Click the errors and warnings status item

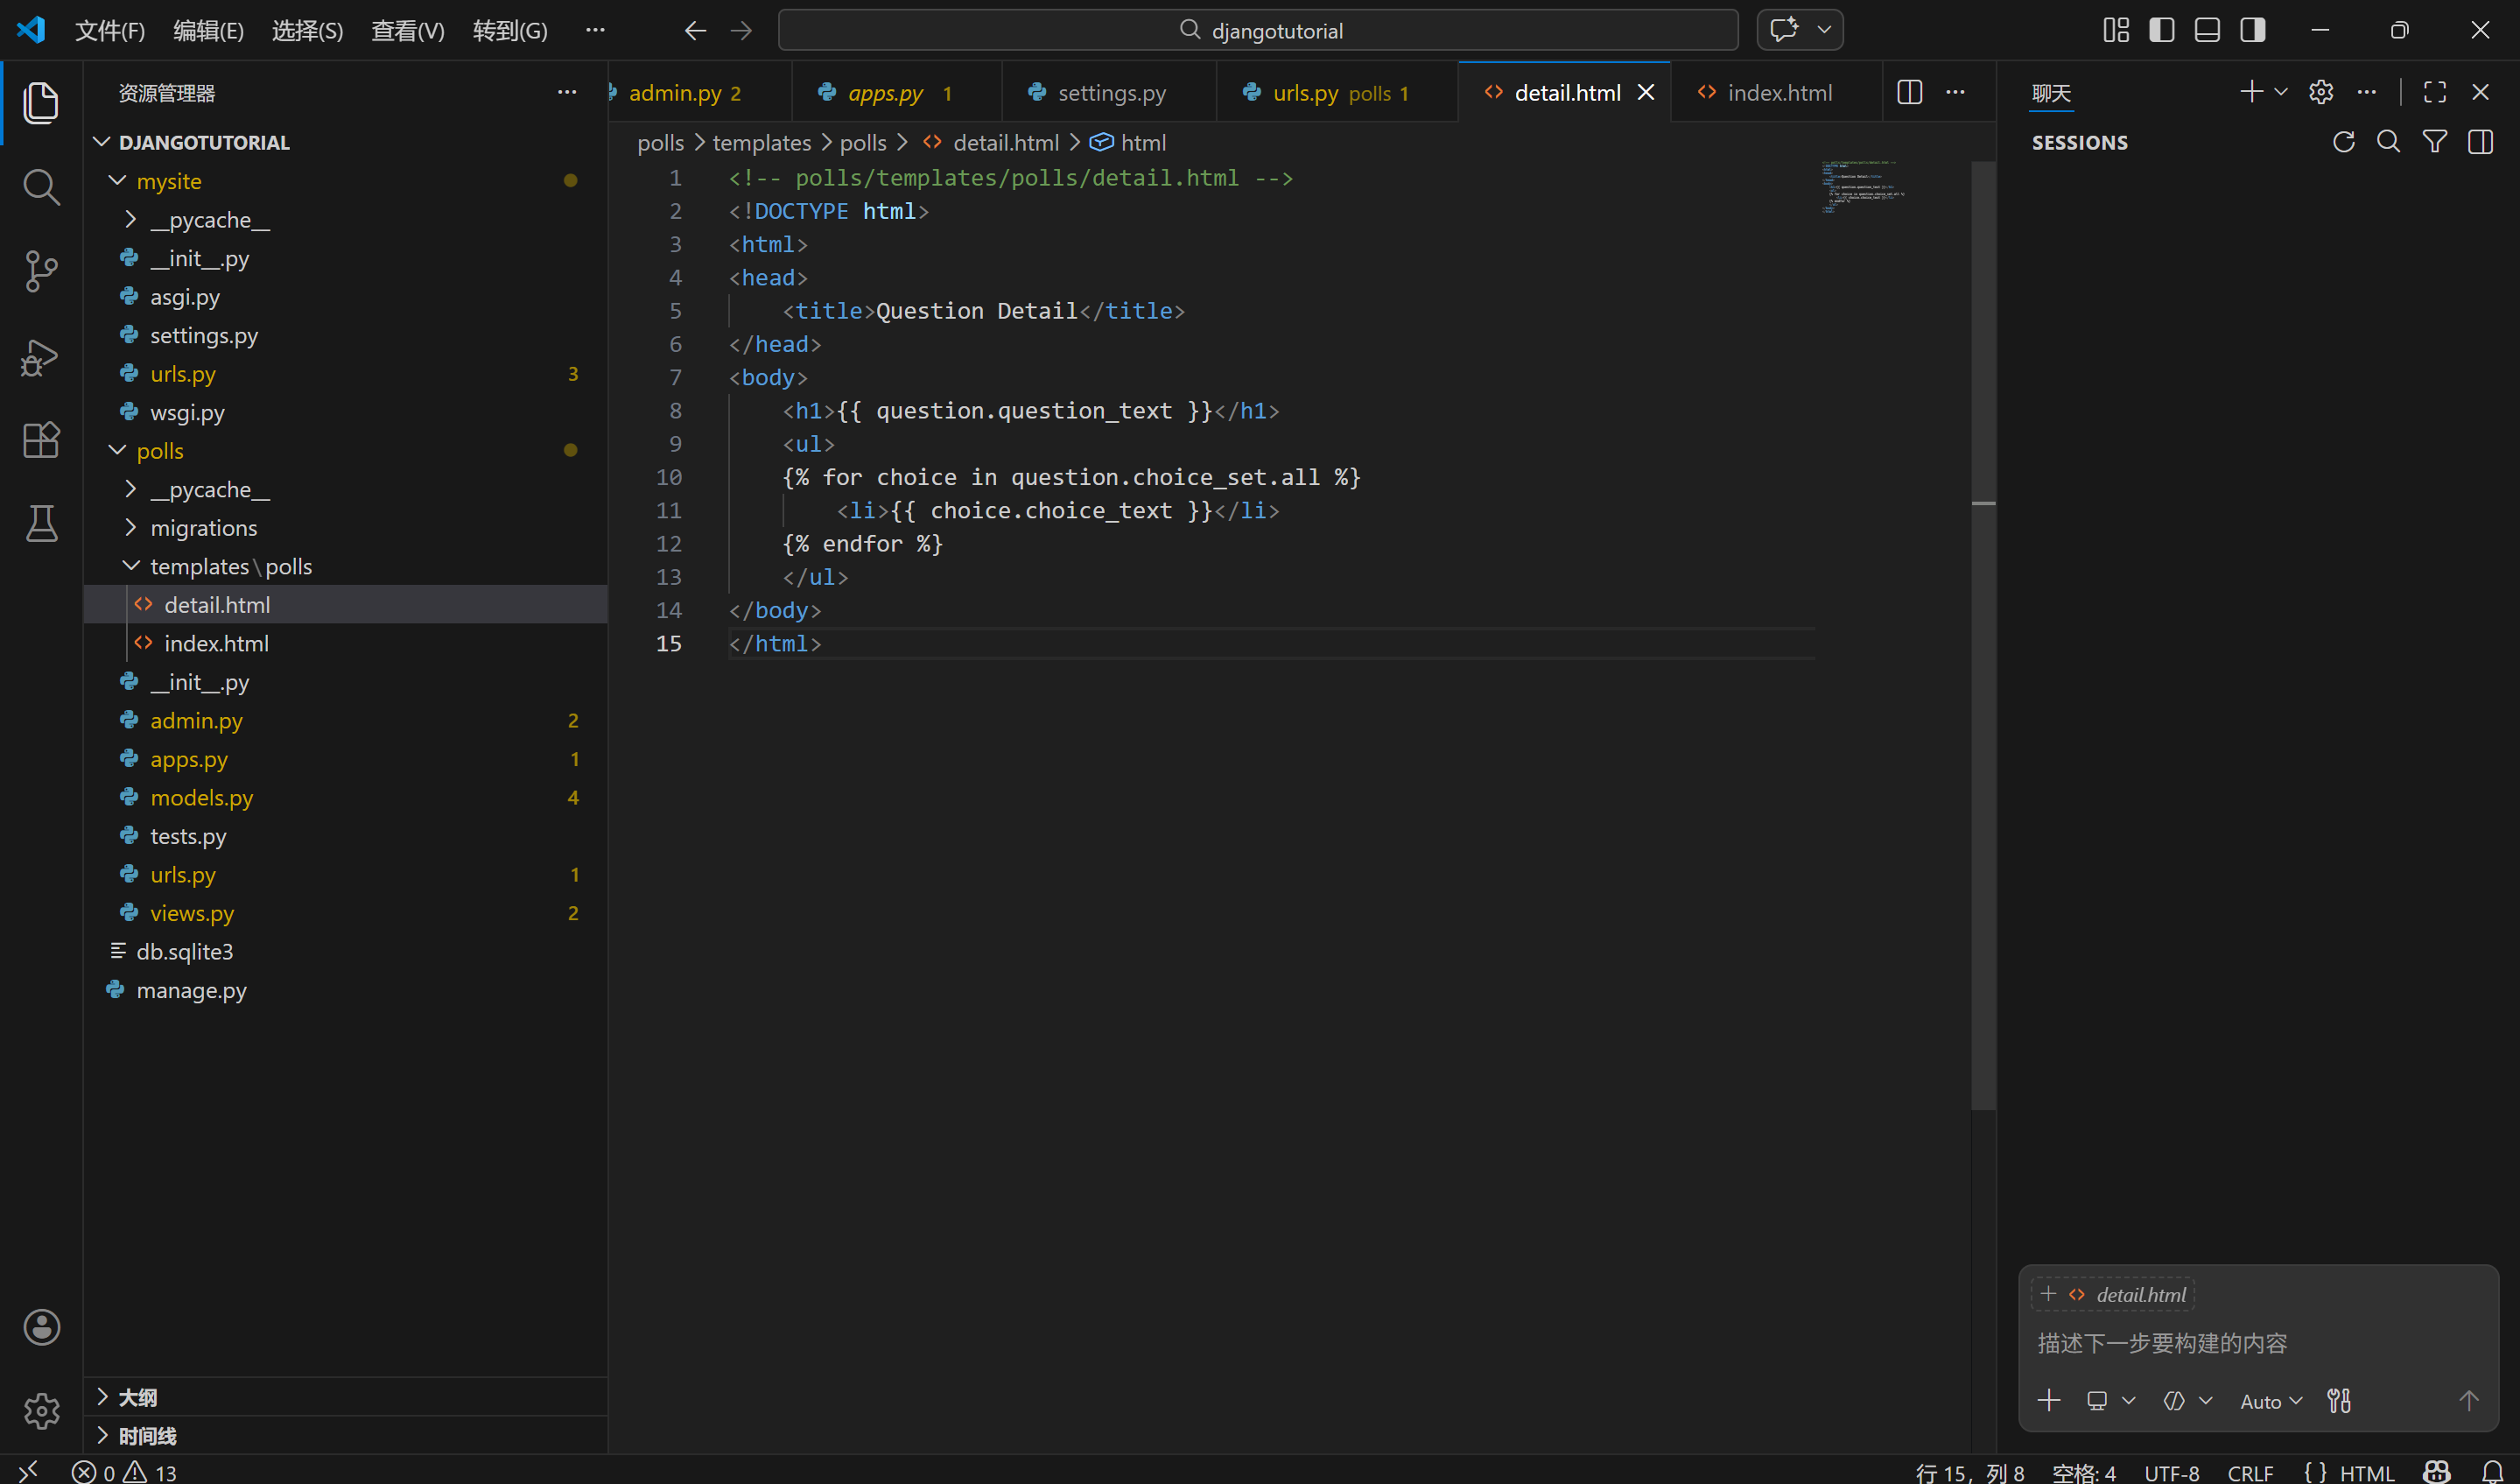tap(124, 1472)
